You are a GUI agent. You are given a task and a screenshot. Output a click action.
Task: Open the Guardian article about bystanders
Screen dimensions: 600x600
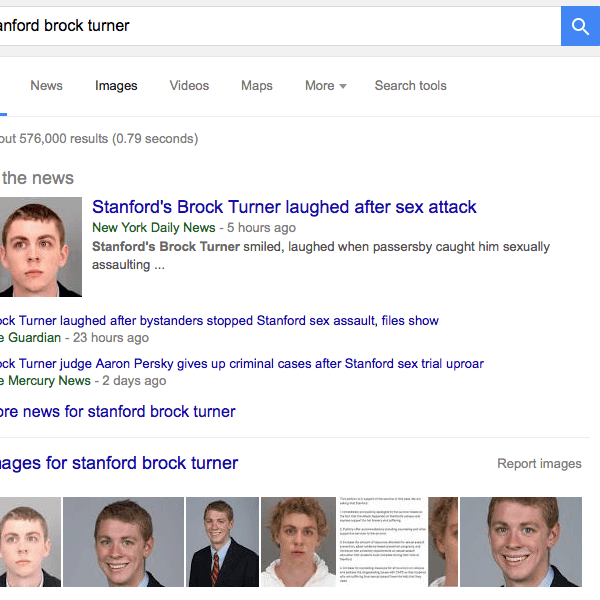[219, 320]
